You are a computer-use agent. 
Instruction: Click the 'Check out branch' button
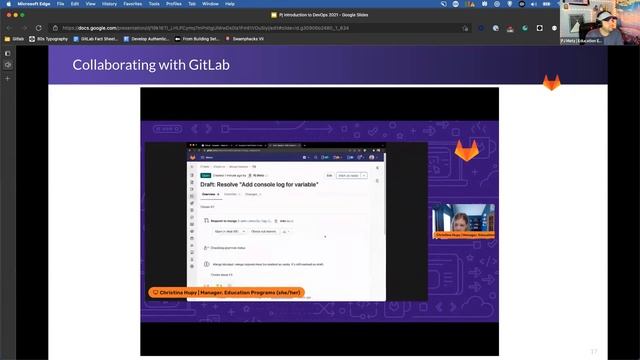264,231
